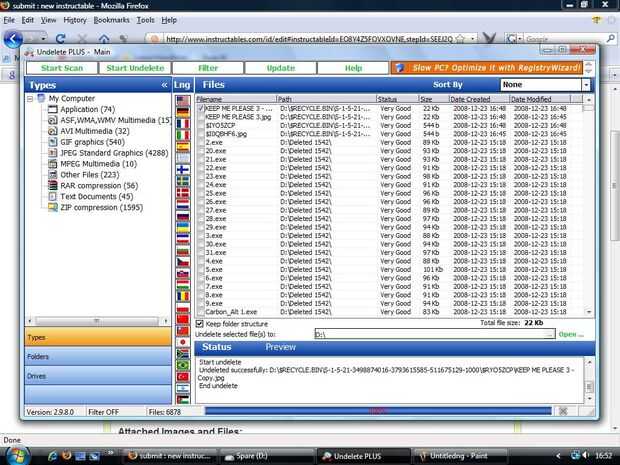Image resolution: width=620 pixels, height=465 pixels.
Task: Click the Start Undelete button
Action: (135, 68)
